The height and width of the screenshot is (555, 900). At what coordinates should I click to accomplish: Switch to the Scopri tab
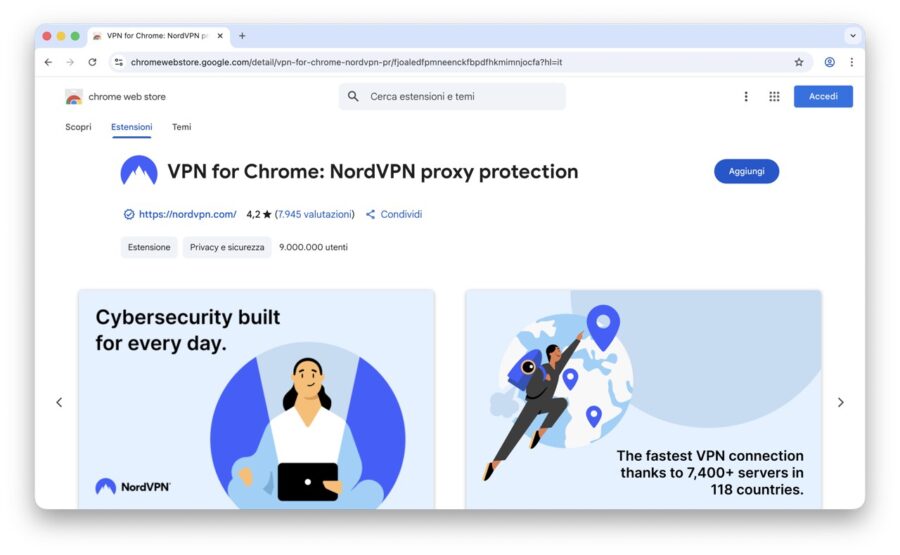pos(78,127)
